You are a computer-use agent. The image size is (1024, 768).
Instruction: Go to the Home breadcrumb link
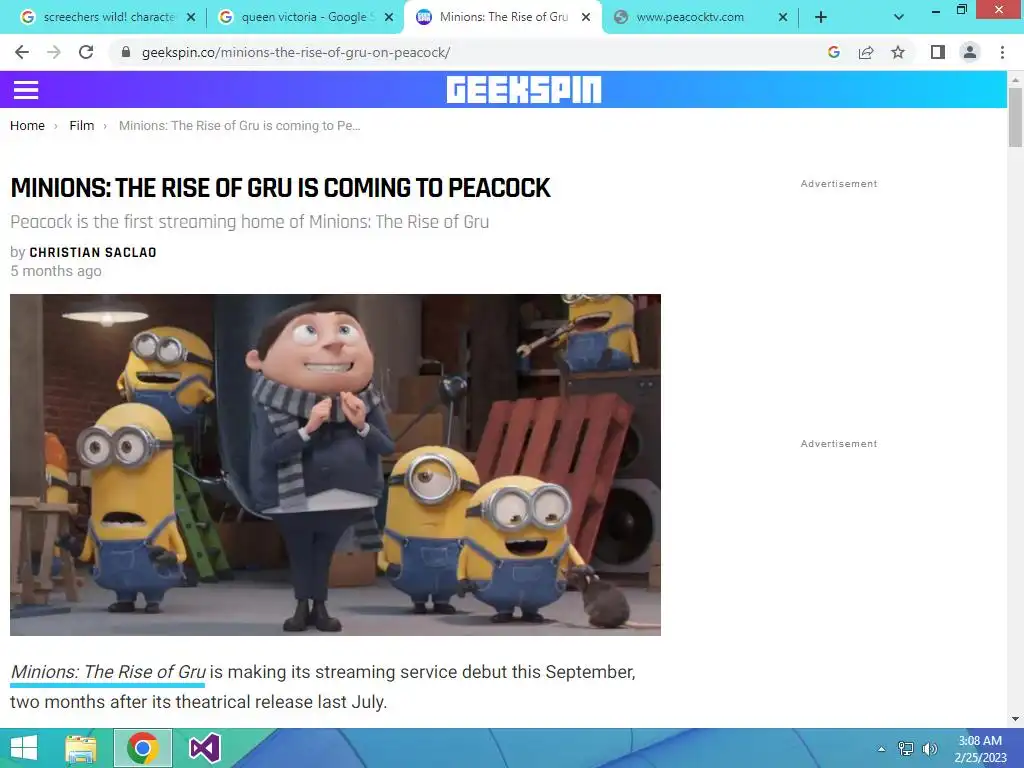click(x=27, y=125)
